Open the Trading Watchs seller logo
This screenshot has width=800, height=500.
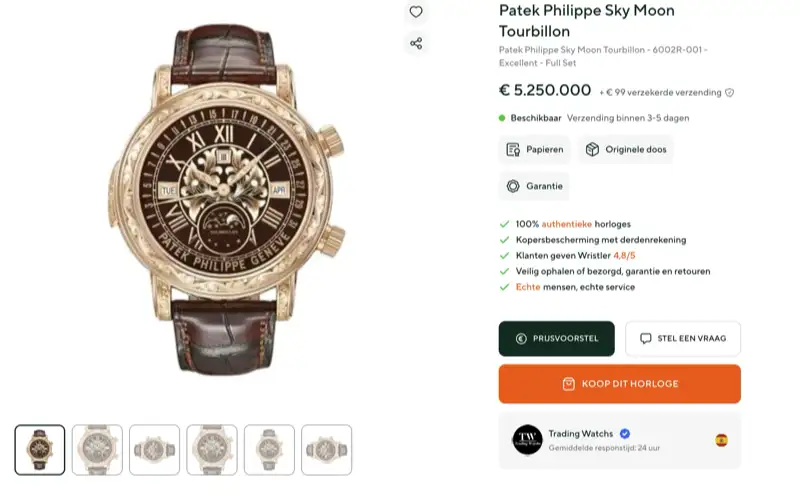tap(527, 439)
